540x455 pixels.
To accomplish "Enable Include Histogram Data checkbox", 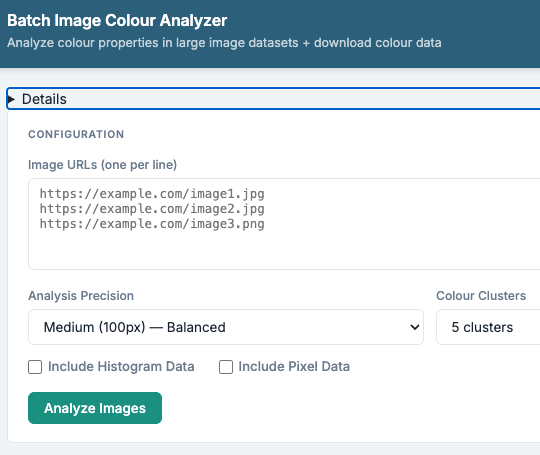I will 35,367.
